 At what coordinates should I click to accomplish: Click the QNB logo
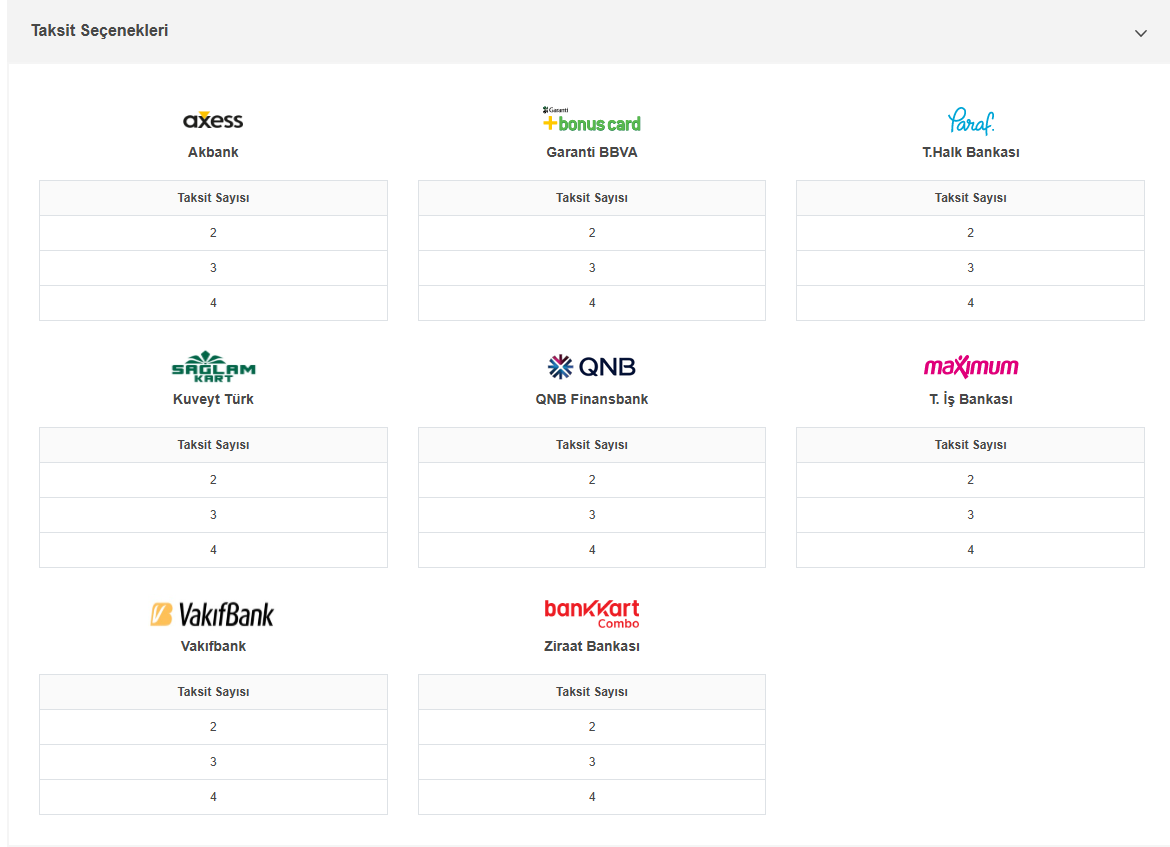591,367
